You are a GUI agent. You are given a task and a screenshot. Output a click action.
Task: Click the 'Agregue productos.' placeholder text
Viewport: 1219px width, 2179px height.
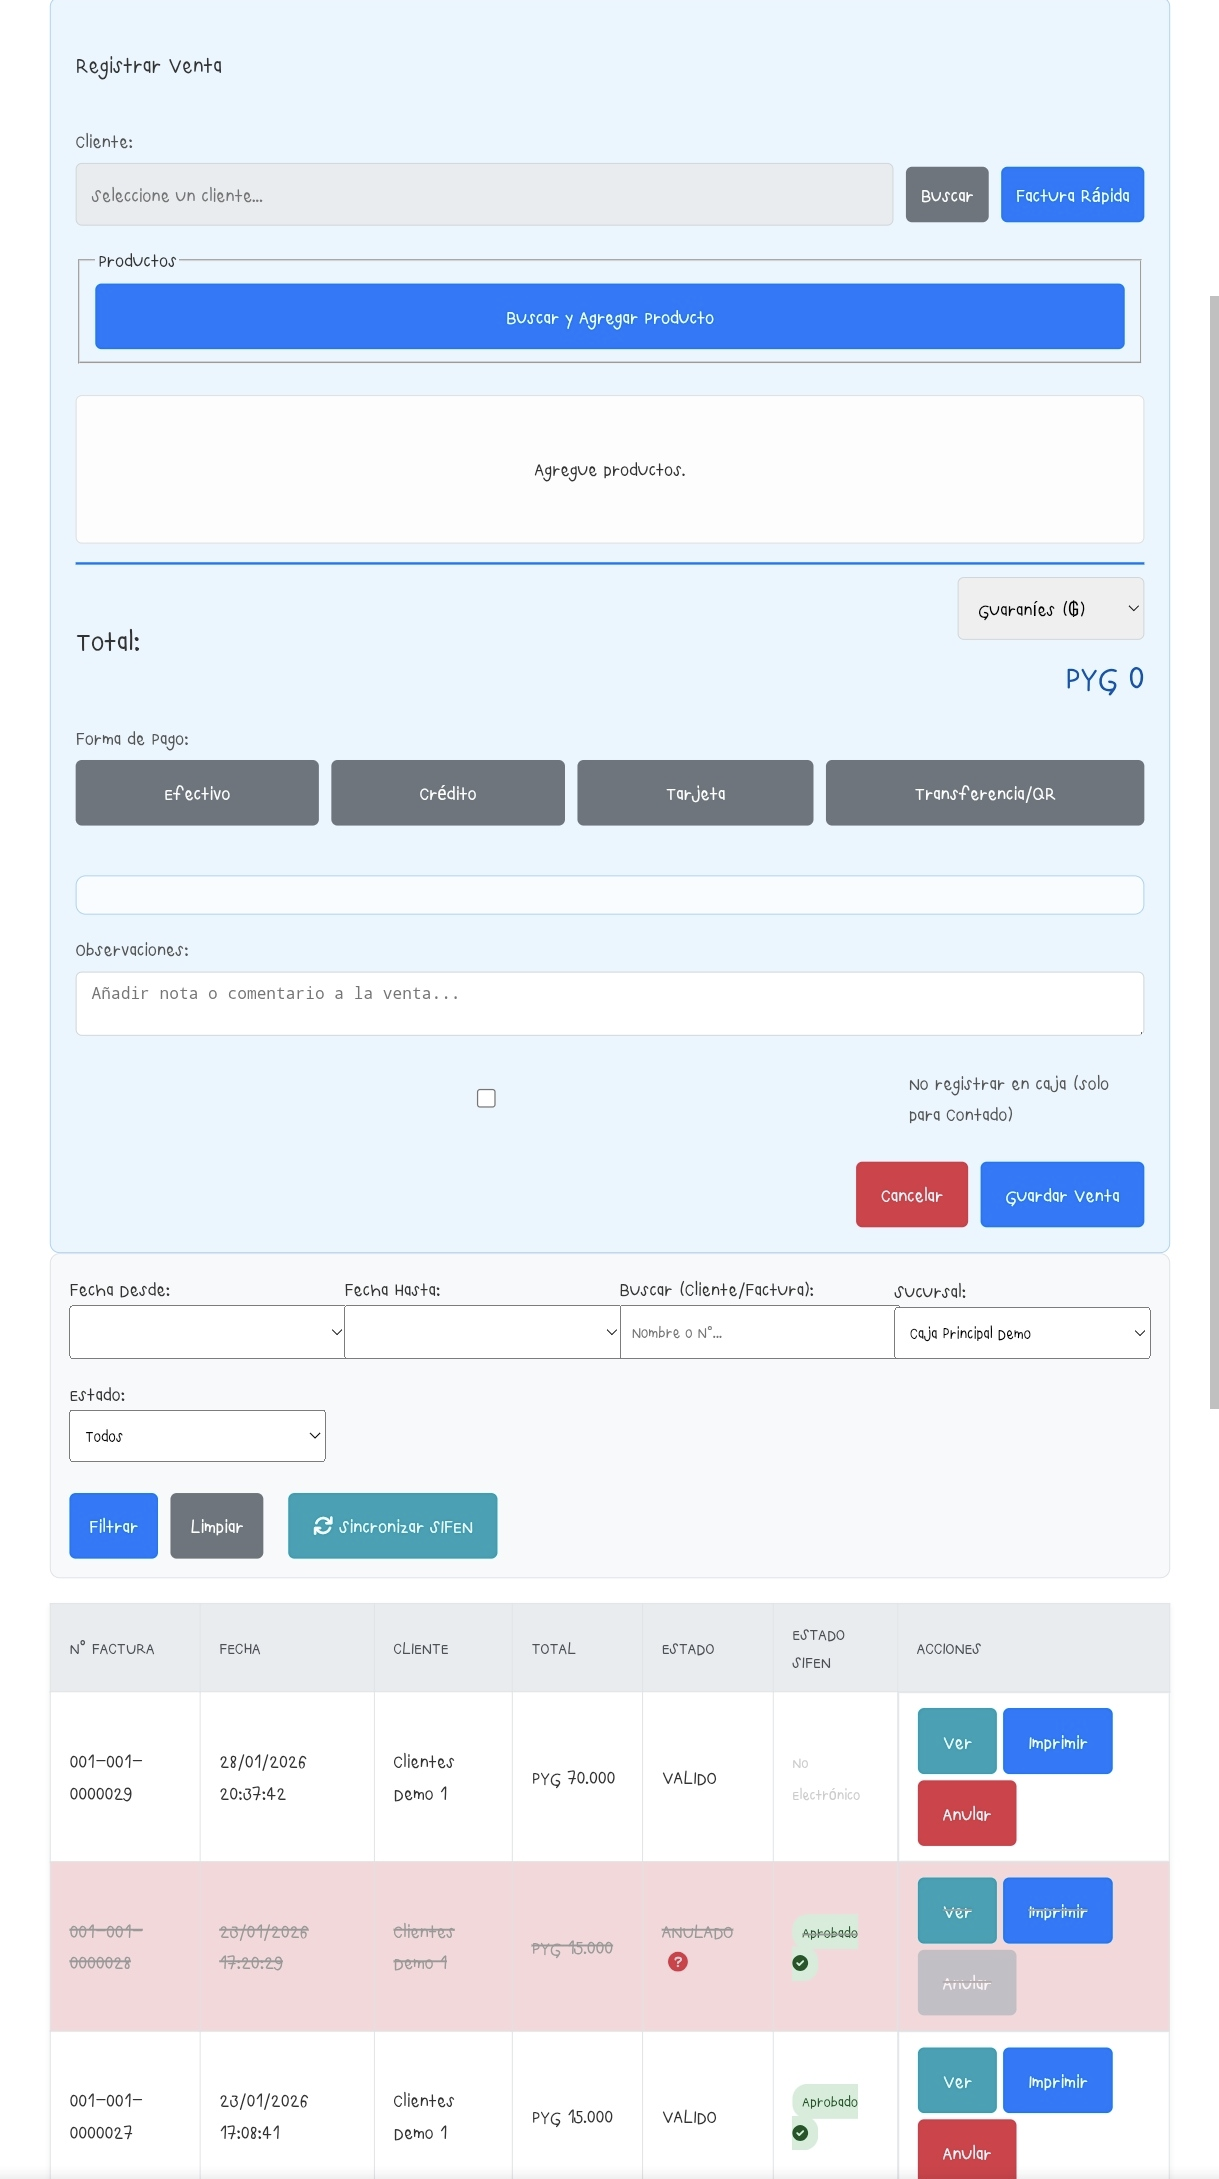pos(610,470)
